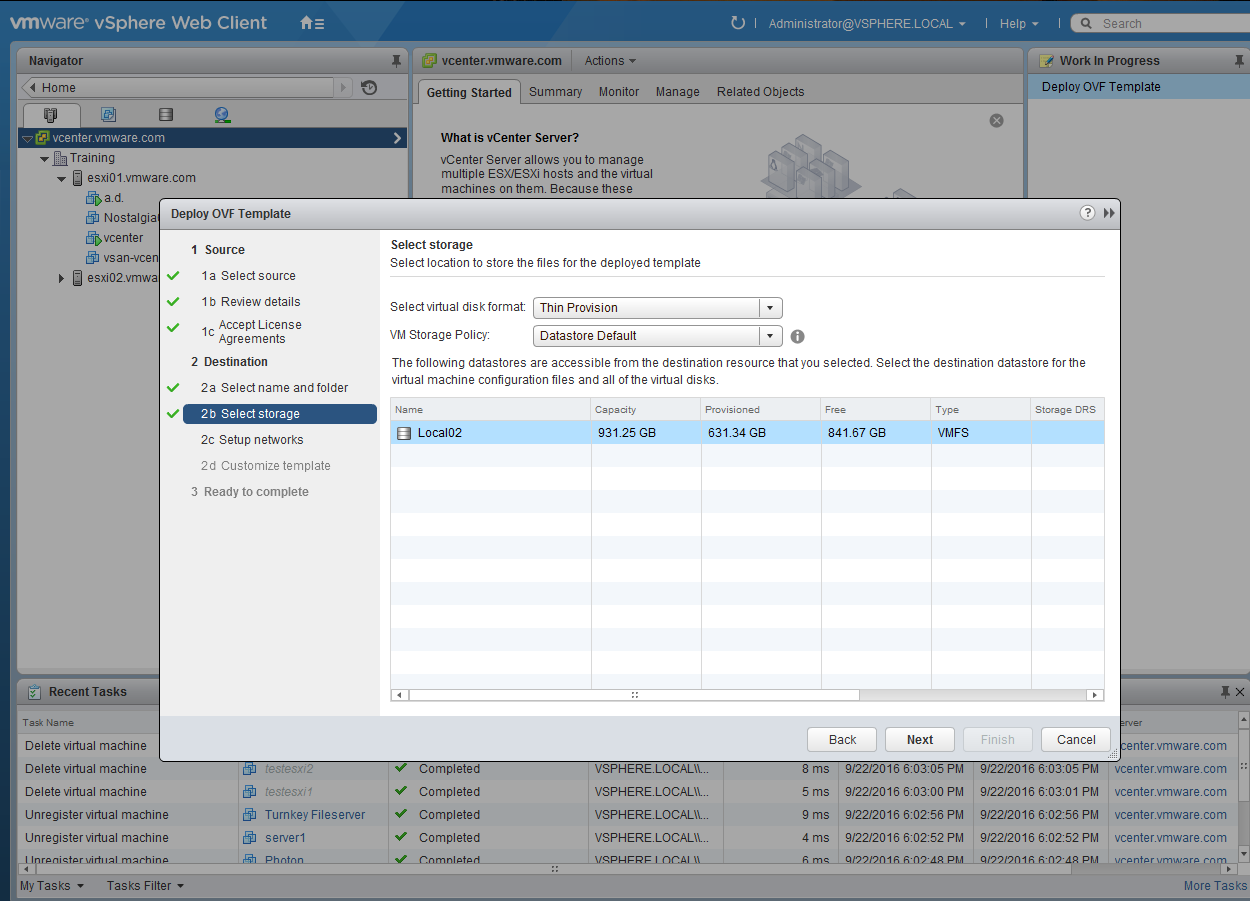Select the vcenter VM under esxi01
Image resolution: width=1250 pixels, height=901 pixels.
click(124, 238)
